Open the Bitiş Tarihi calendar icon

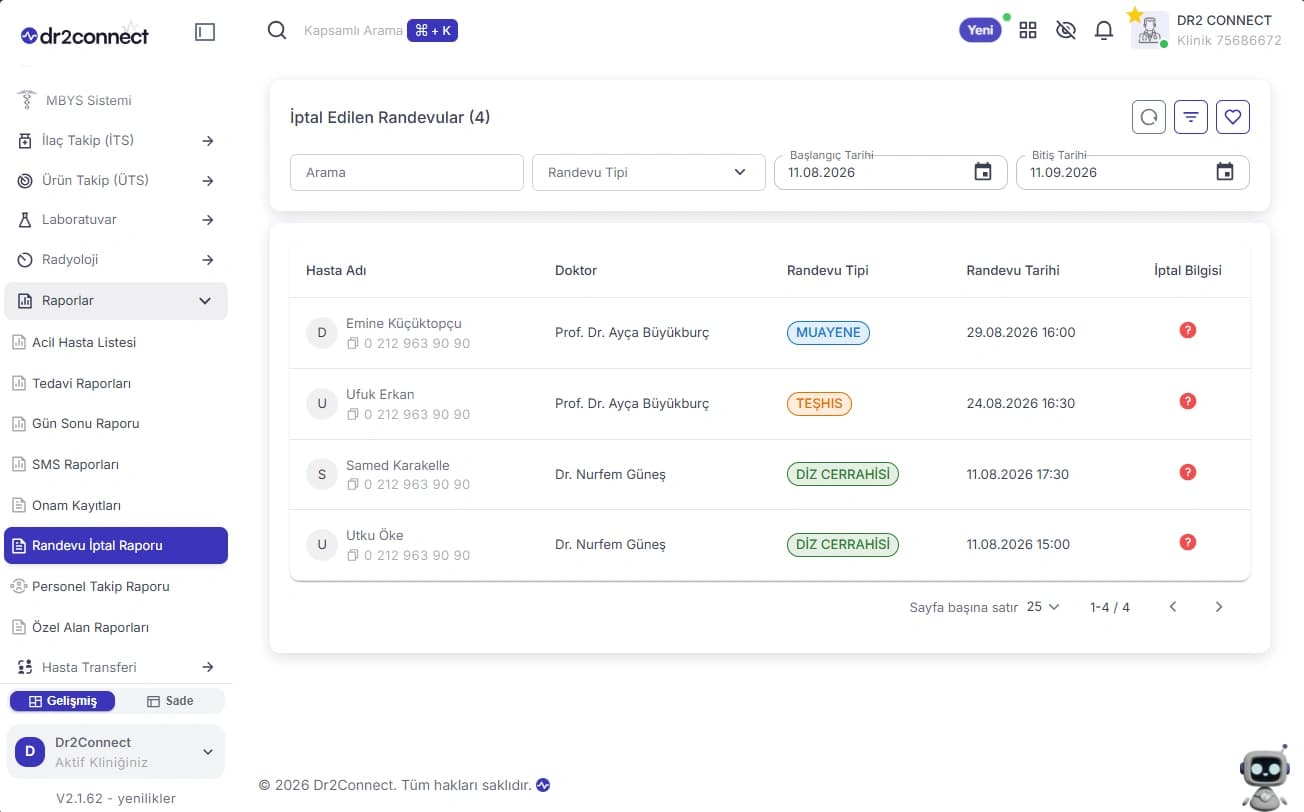(1225, 172)
